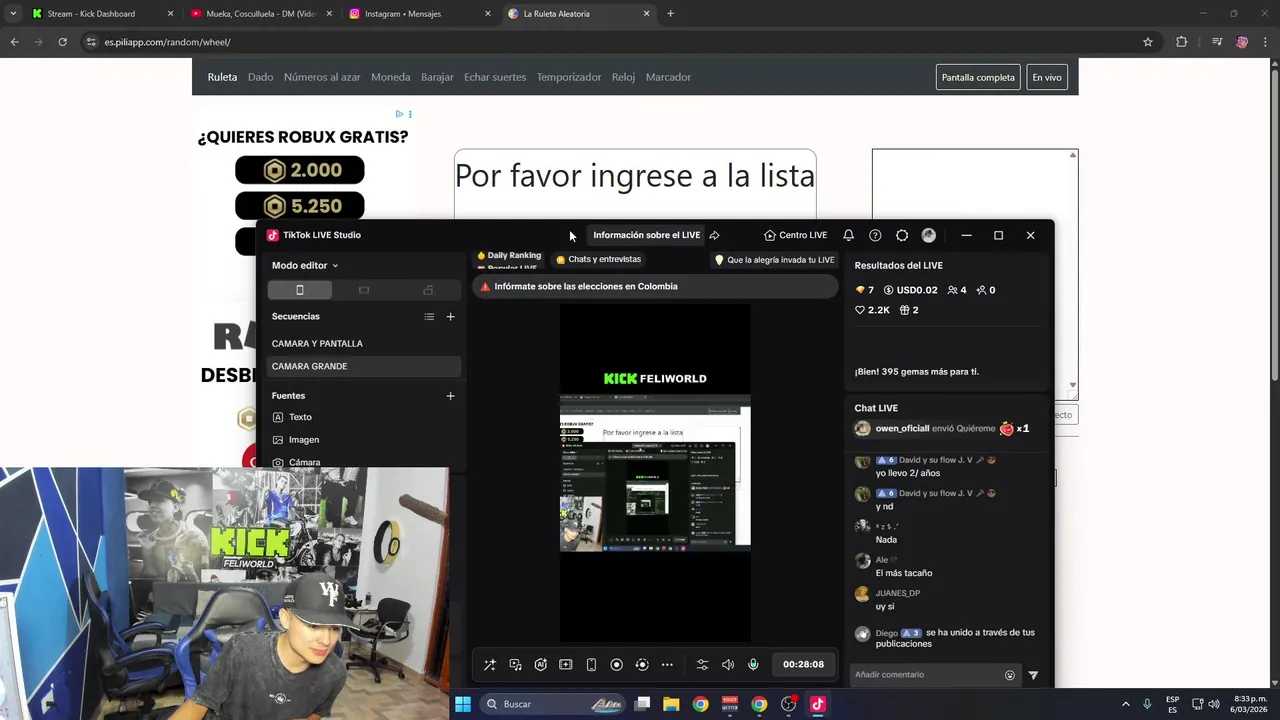This screenshot has width=1280, height=720.
Task: Open the Chrome tab search dropdown
Action: tap(12, 14)
